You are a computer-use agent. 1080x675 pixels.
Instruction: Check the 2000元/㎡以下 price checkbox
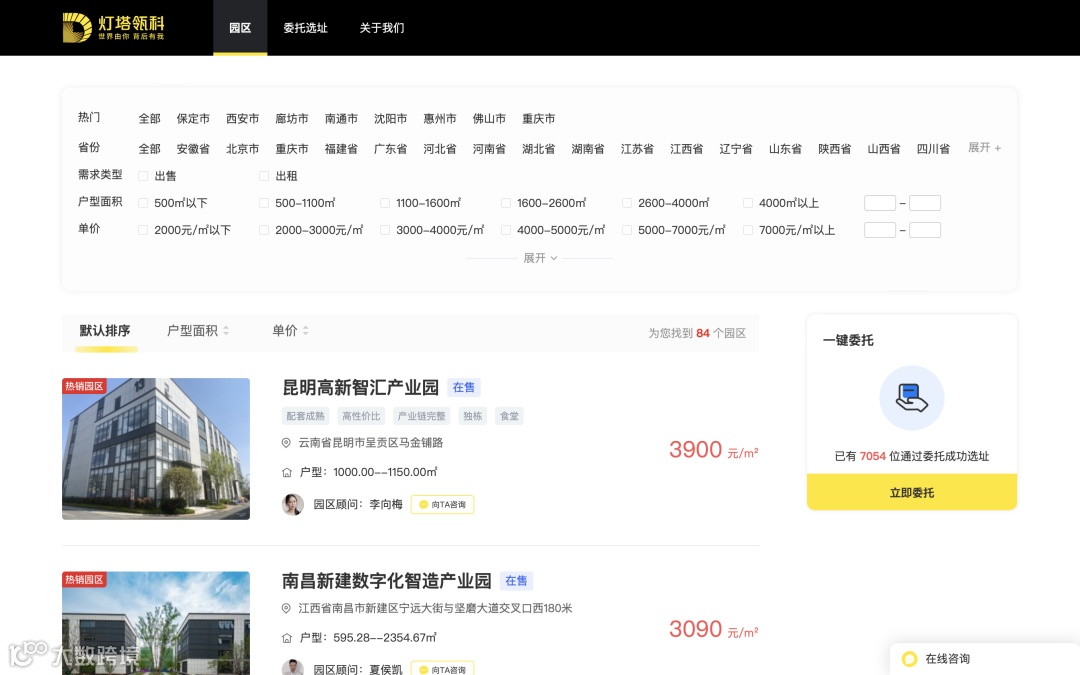tap(143, 230)
